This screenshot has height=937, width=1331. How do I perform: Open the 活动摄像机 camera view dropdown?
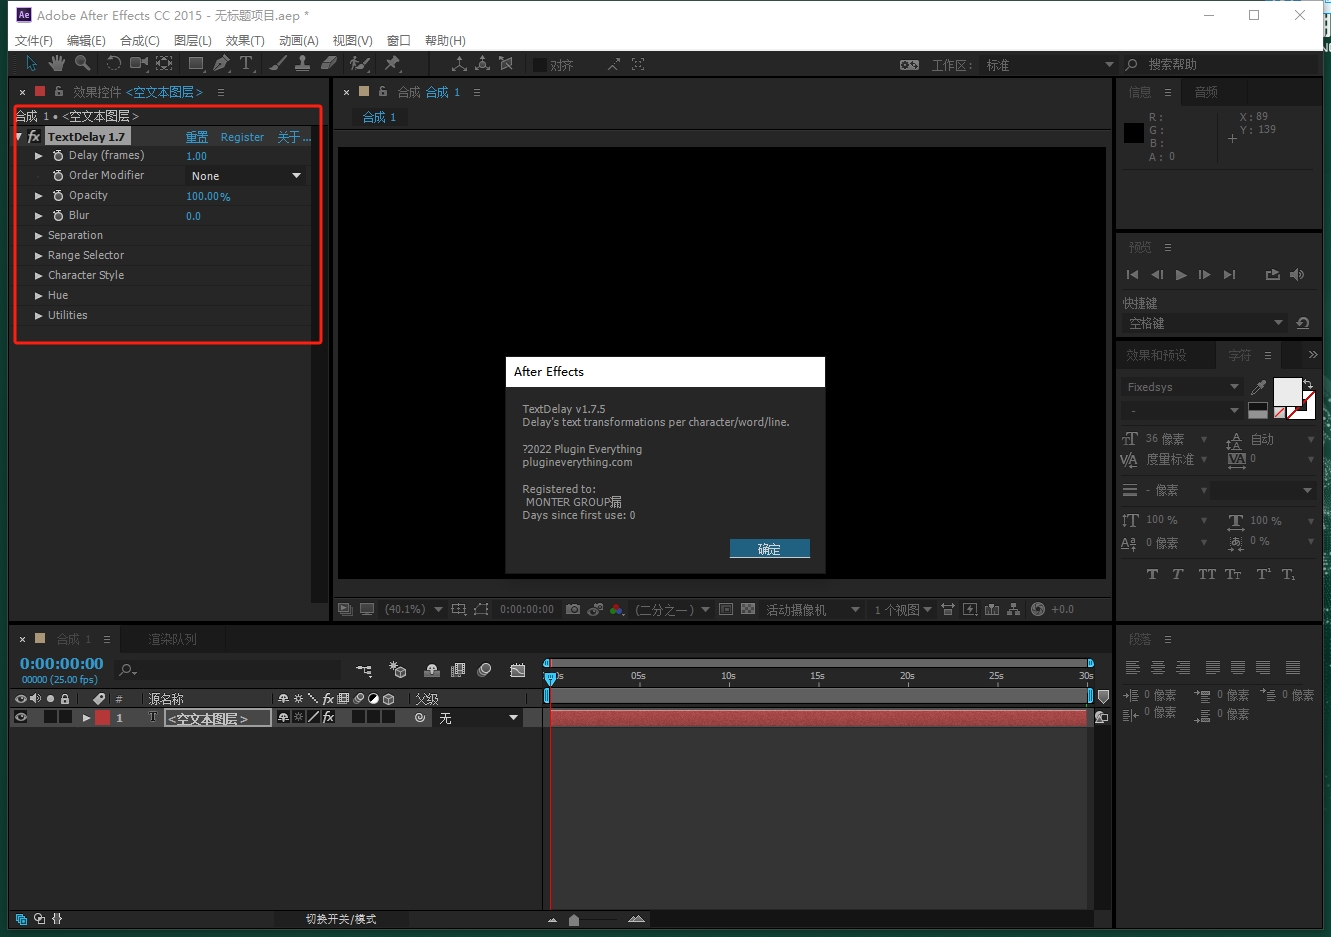point(812,609)
